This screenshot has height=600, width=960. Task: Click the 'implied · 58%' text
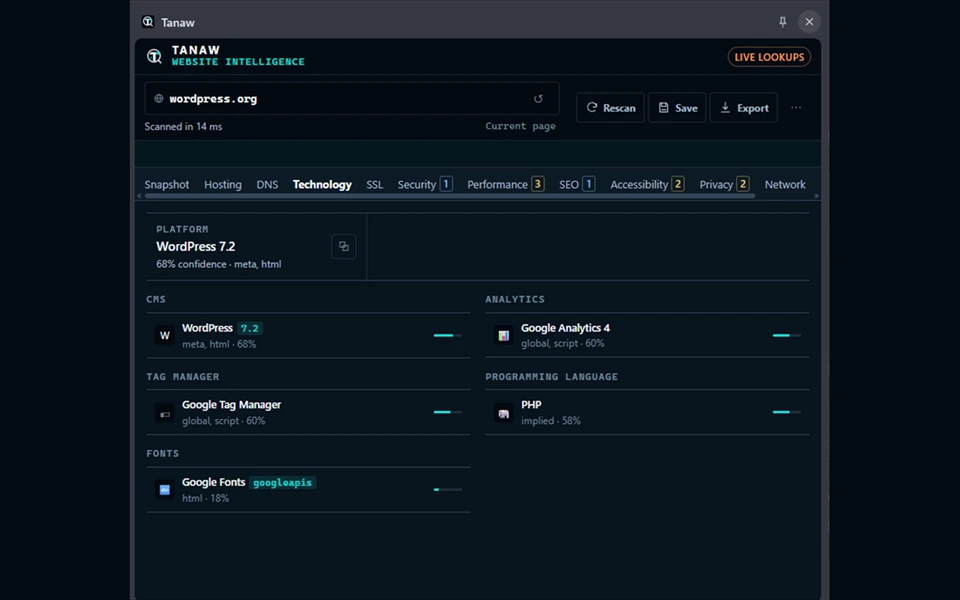point(550,421)
